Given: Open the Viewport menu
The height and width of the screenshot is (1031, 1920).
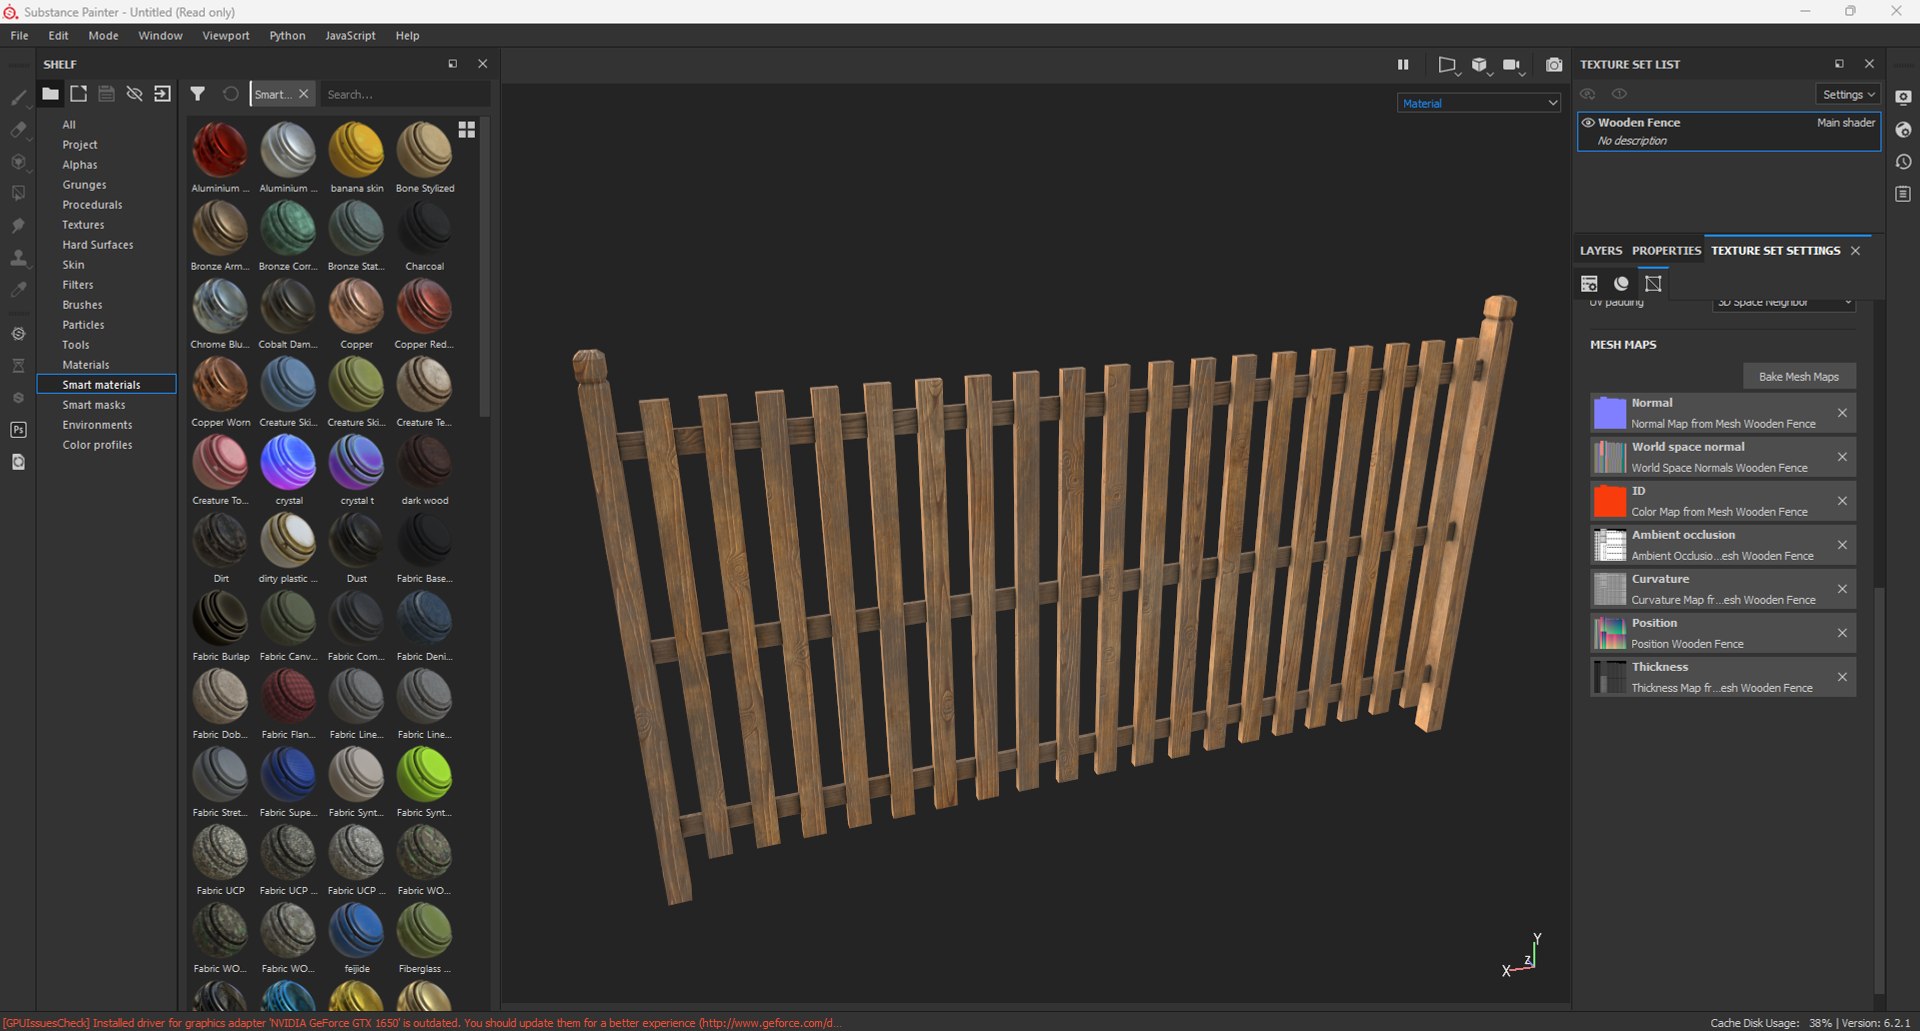Looking at the screenshot, I should click(x=226, y=35).
